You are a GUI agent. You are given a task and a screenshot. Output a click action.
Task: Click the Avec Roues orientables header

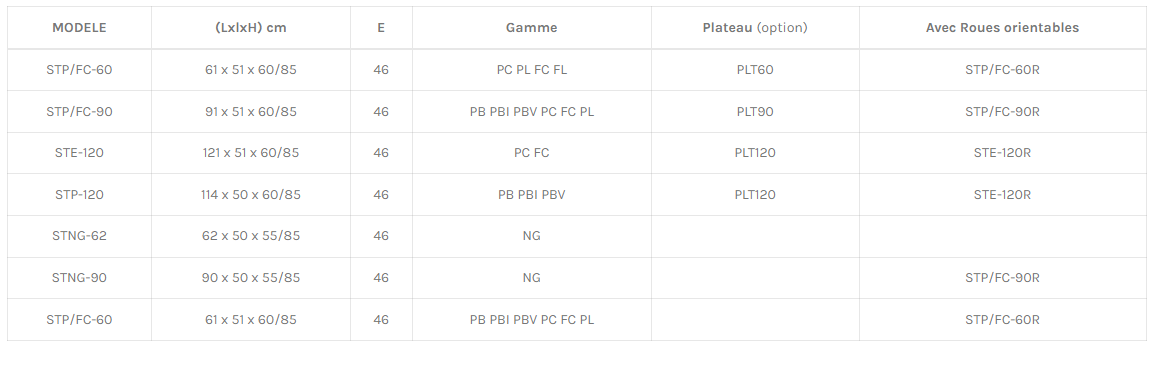click(1002, 27)
